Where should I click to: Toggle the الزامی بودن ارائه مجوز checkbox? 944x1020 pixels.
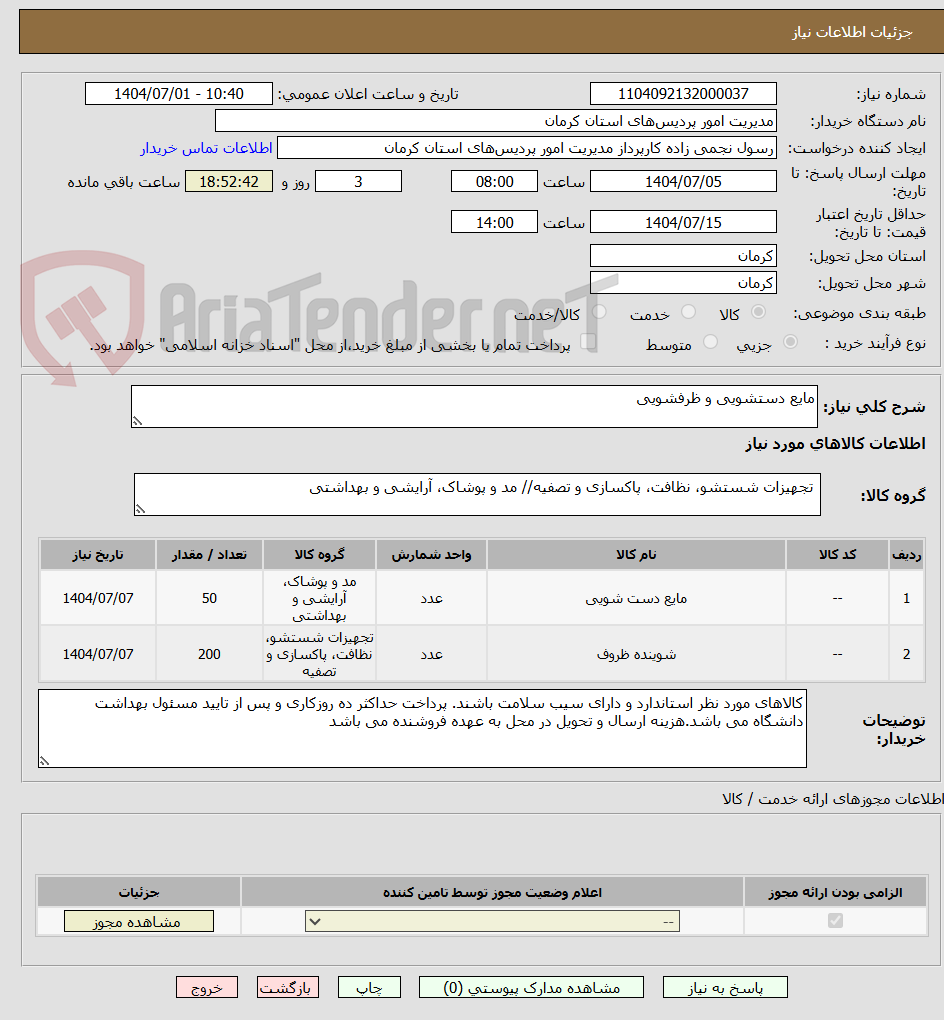[x=834, y=921]
